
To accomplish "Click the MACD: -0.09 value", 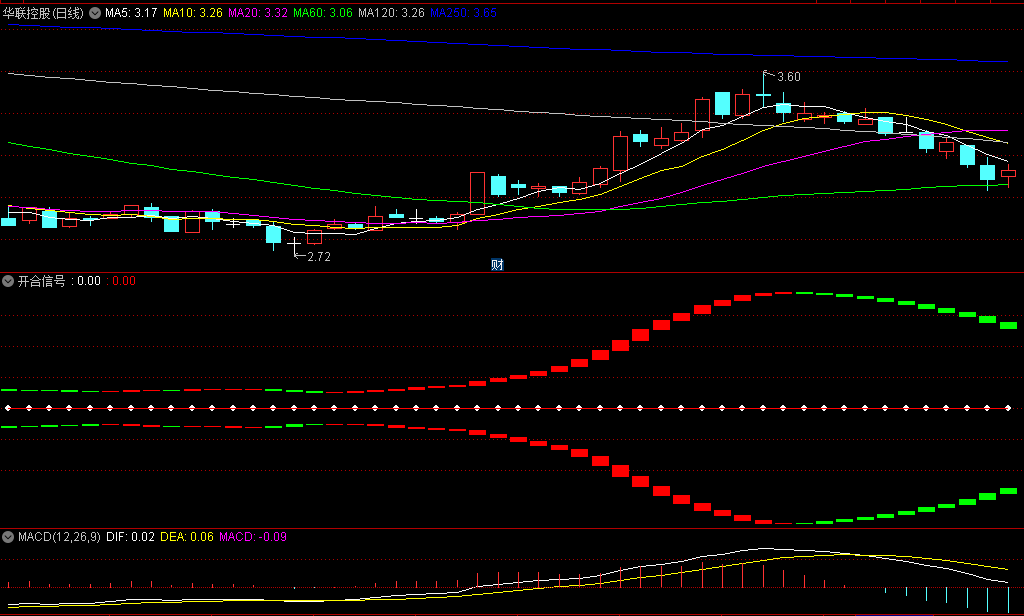I will [253, 537].
